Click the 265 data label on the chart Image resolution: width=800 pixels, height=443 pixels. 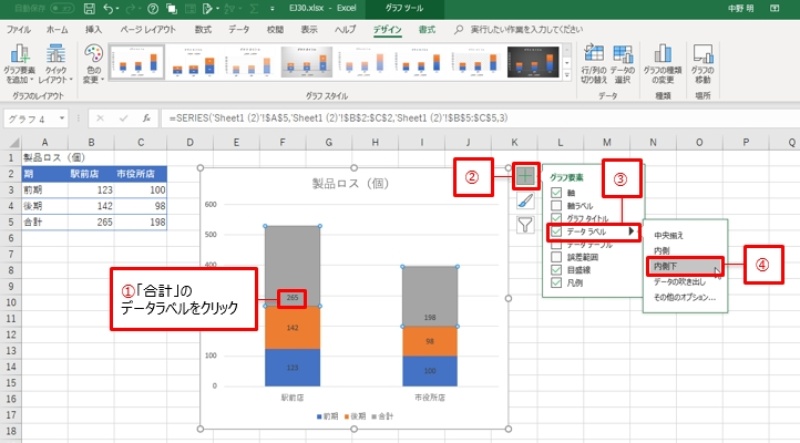click(291, 297)
